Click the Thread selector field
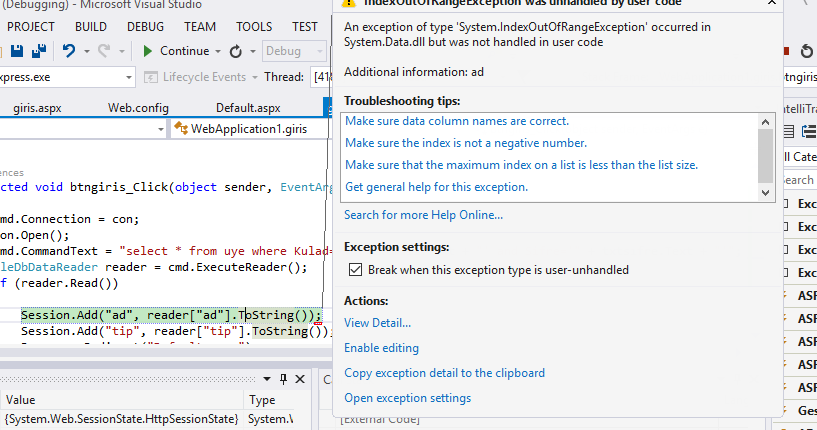The height and width of the screenshot is (430, 817). click(320, 77)
